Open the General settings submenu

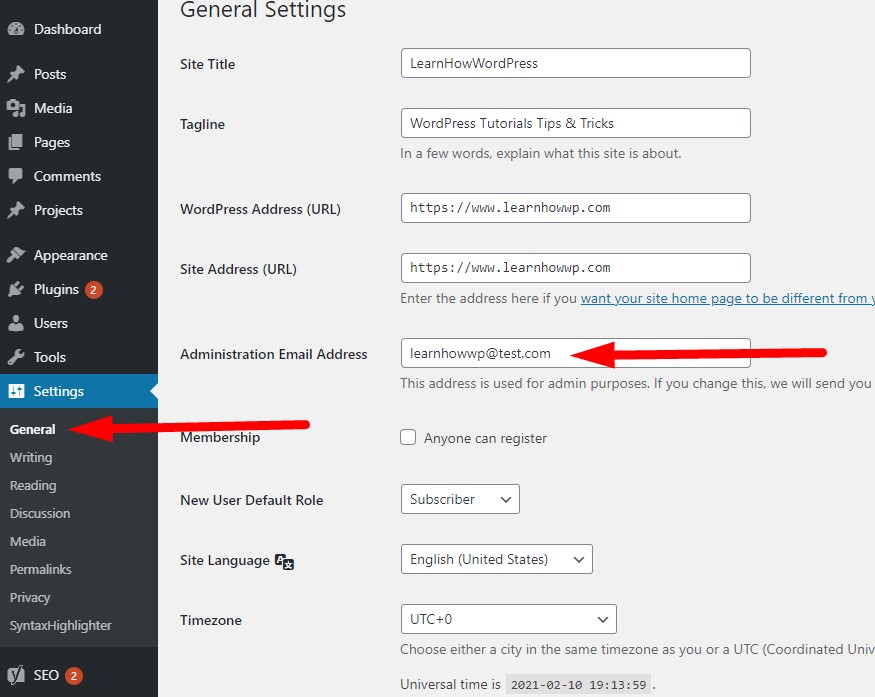[32, 429]
